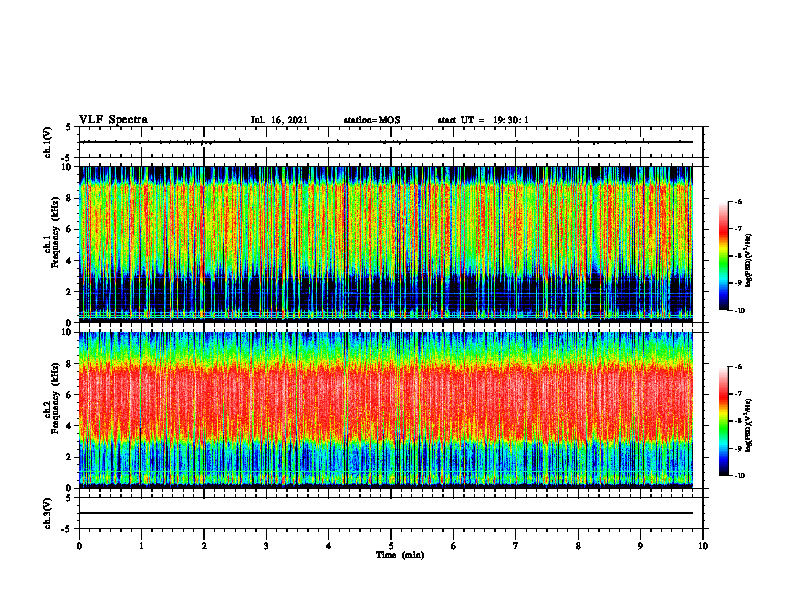Click the "-7" value on ch.2 colorbar
Screen dimensions: 792x612
point(738,394)
